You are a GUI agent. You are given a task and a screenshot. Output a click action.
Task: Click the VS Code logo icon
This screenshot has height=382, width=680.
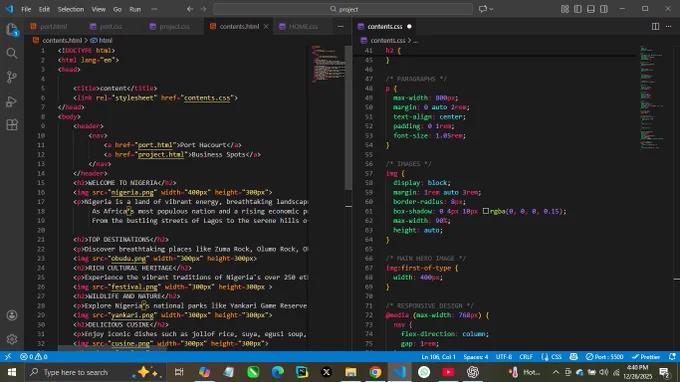point(9,9)
